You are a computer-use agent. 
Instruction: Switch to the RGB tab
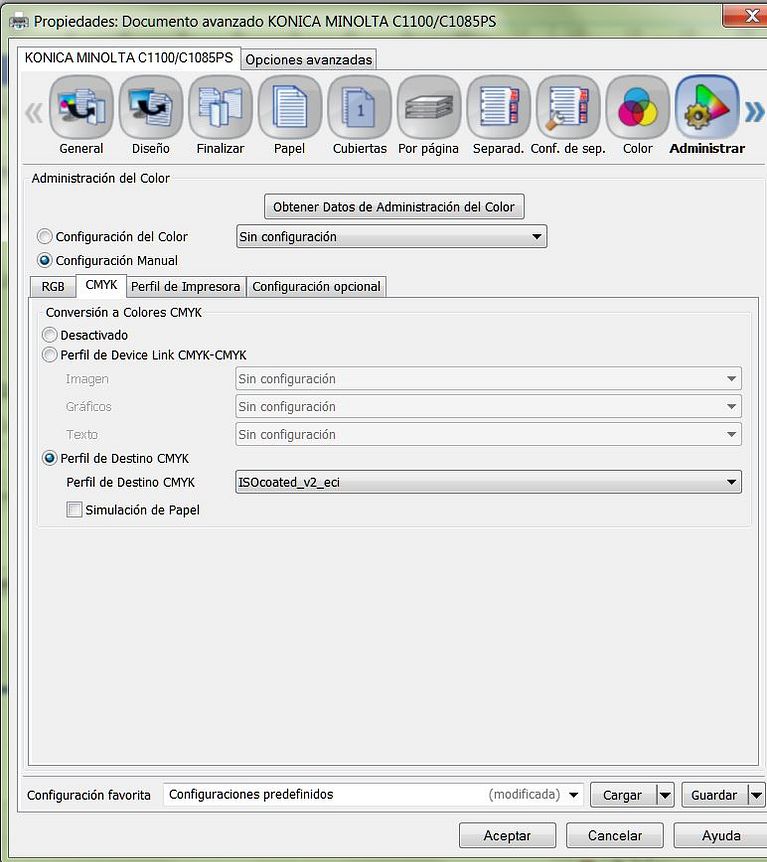[x=53, y=286]
